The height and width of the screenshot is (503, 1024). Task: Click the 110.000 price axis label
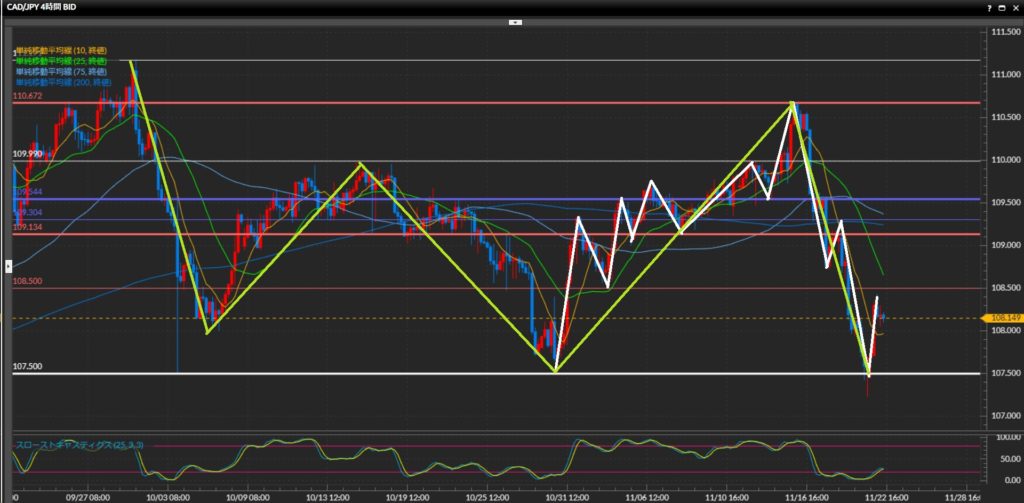(x=1002, y=160)
